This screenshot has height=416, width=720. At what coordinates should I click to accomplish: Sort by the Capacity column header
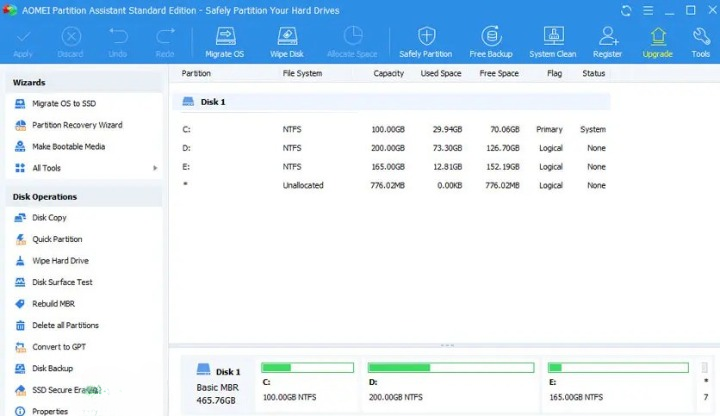[388, 73]
